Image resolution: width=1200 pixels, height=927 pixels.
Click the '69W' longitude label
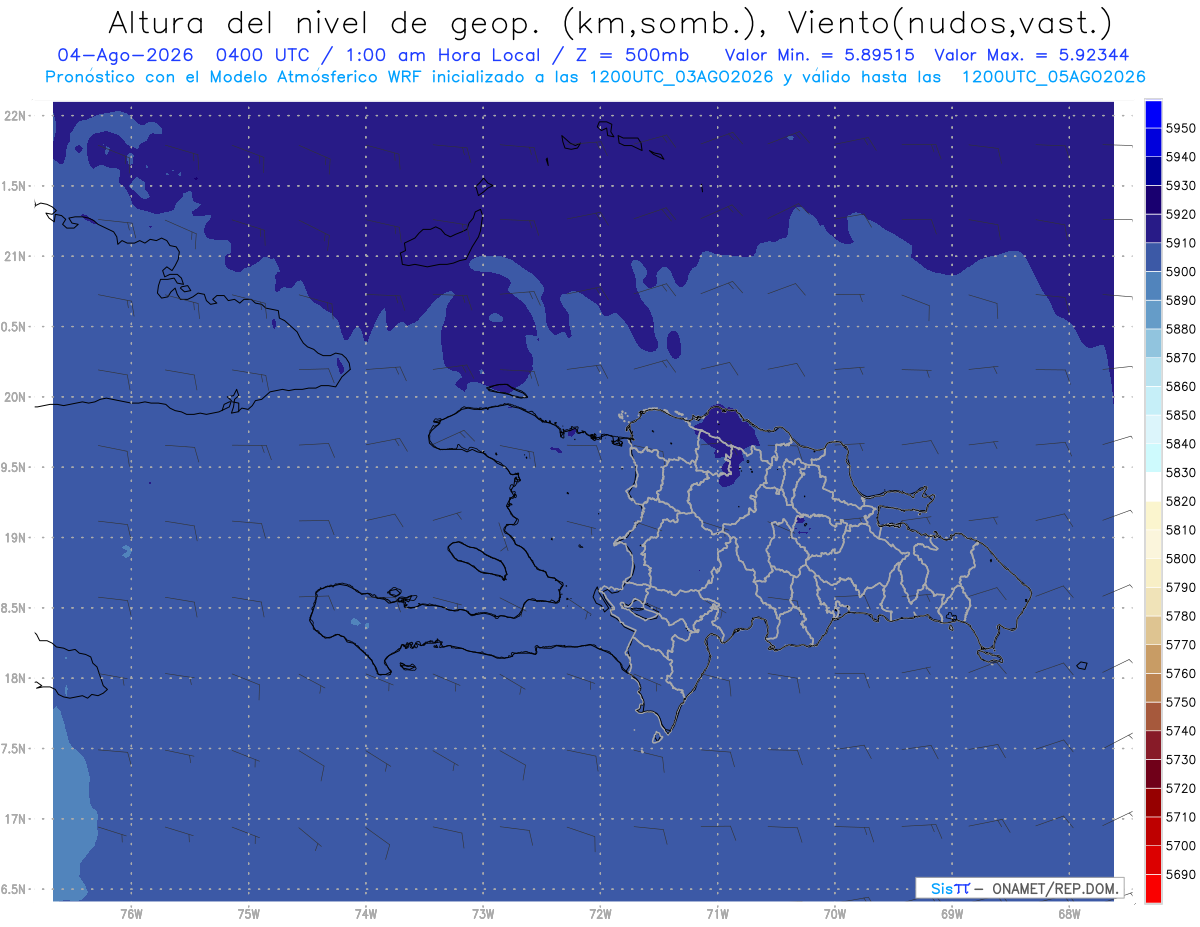(951, 914)
